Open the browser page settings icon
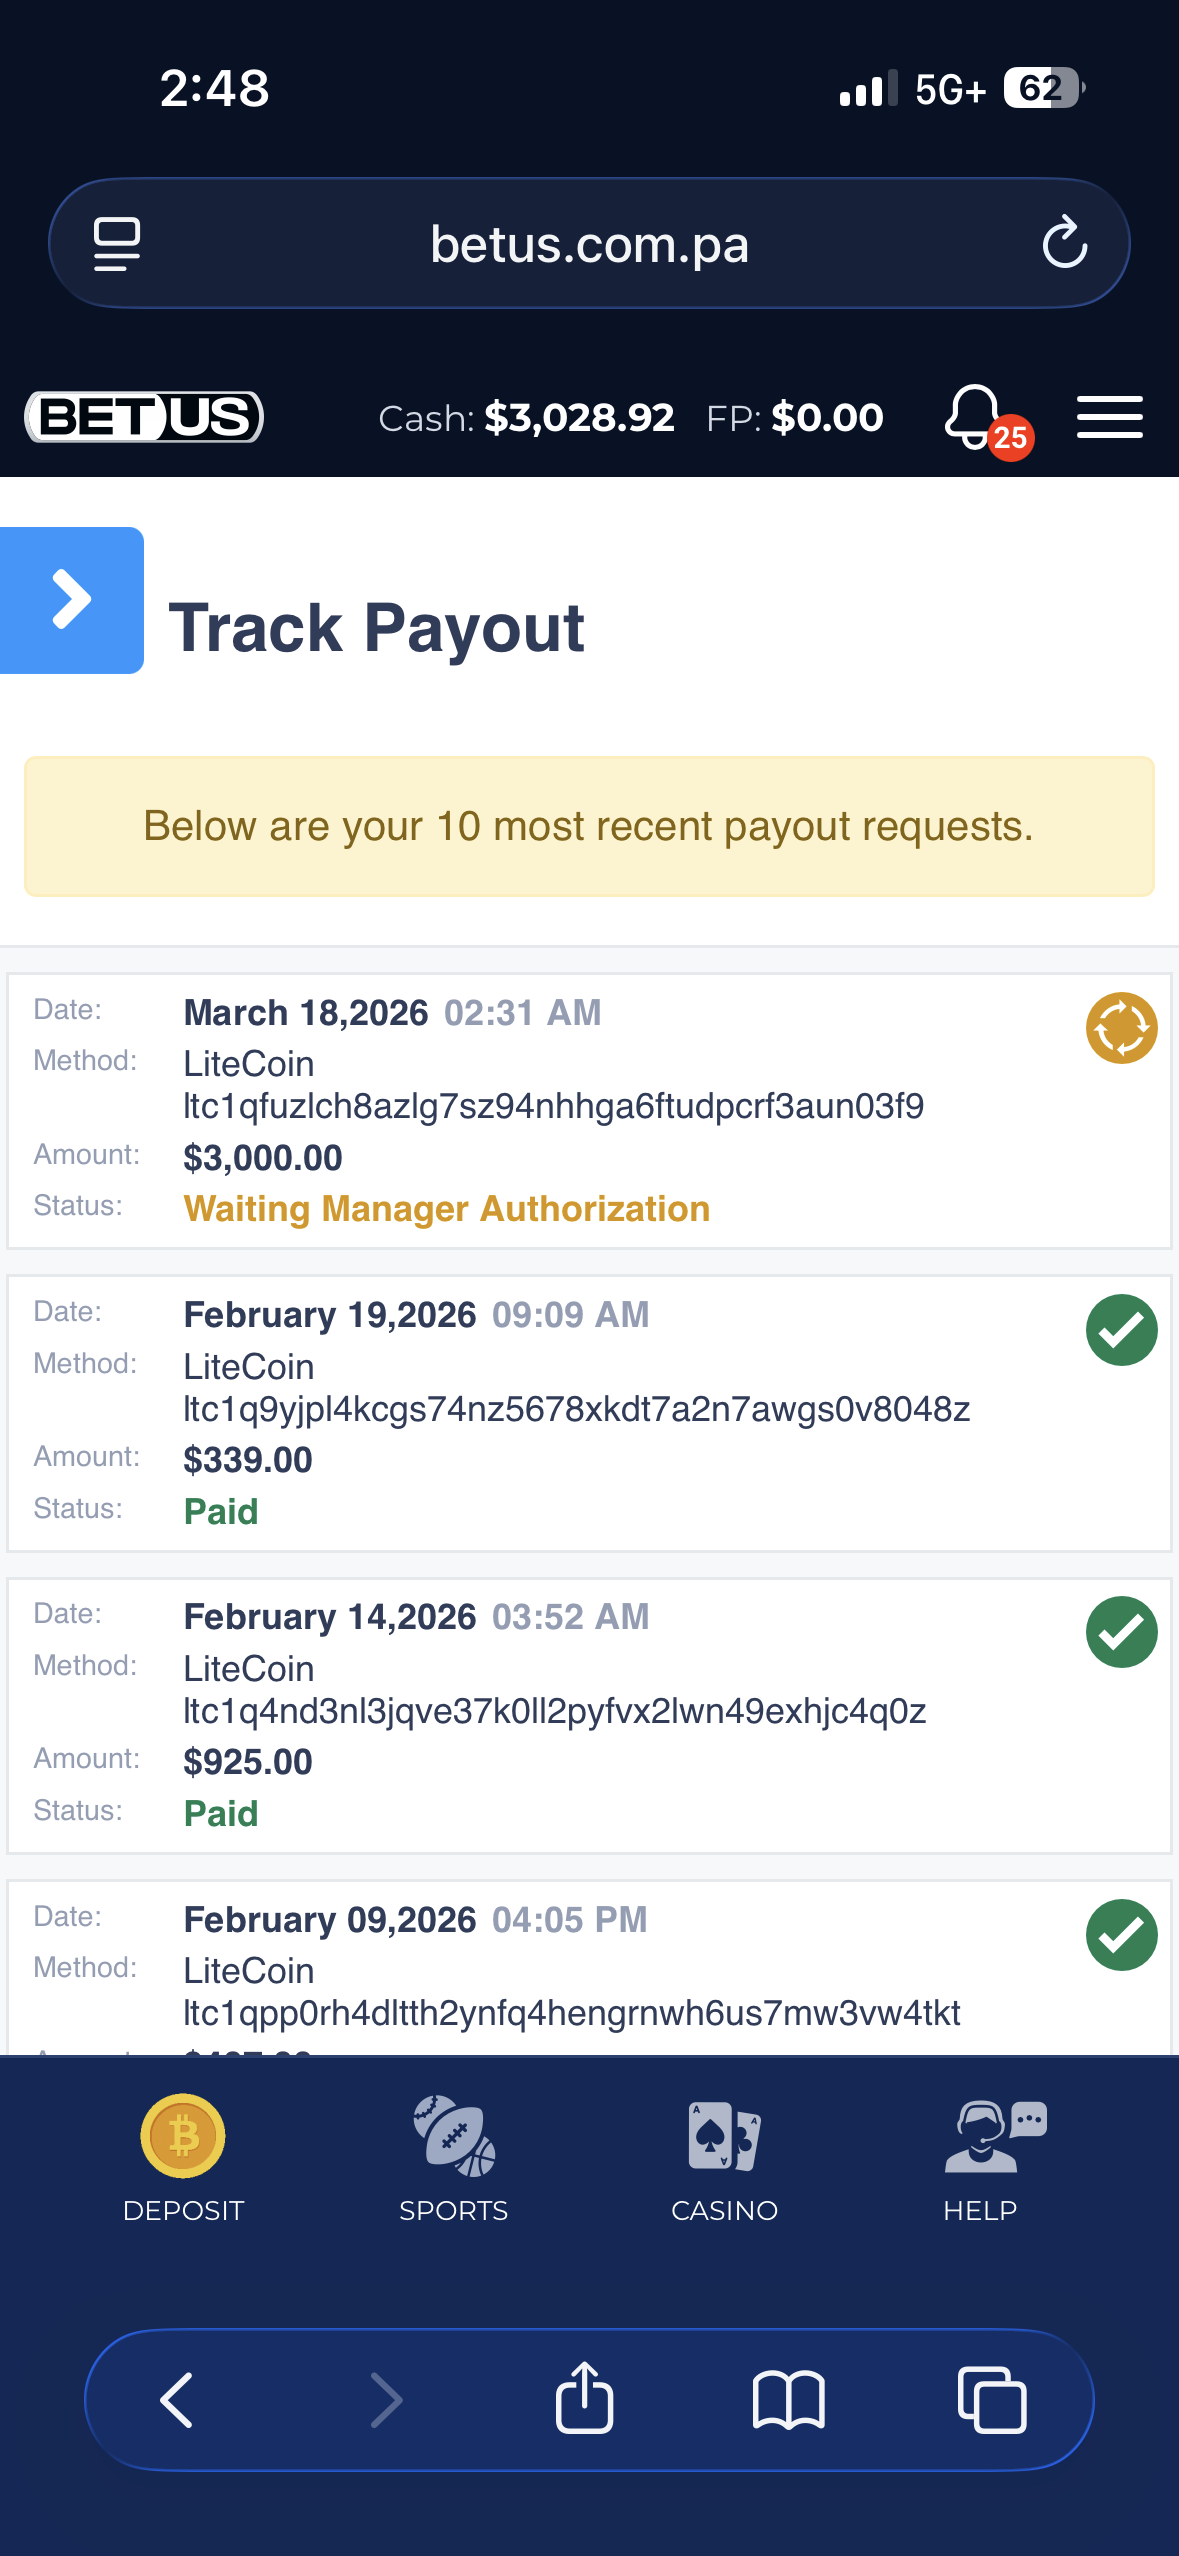This screenshot has width=1179, height=2556. 117,243
